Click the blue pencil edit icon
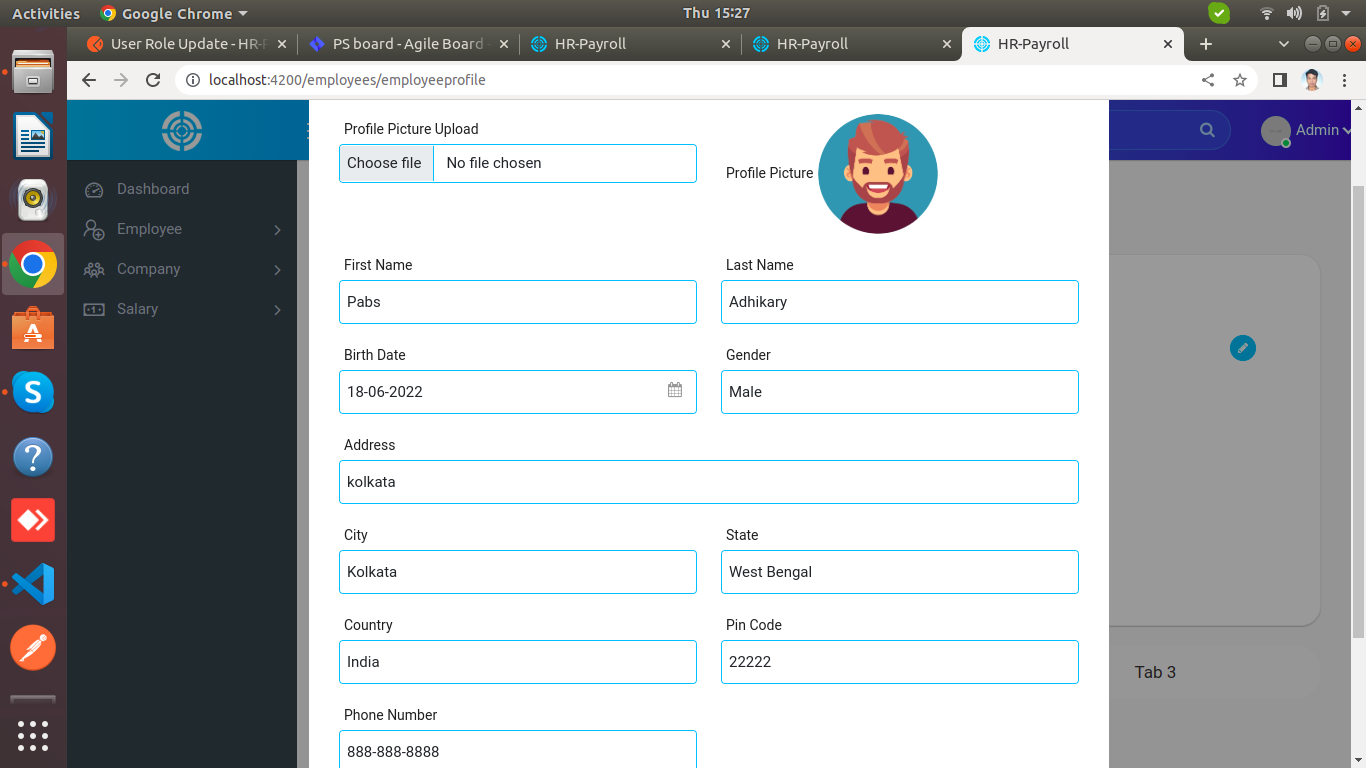This screenshot has height=768, width=1366. pos(1242,348)
